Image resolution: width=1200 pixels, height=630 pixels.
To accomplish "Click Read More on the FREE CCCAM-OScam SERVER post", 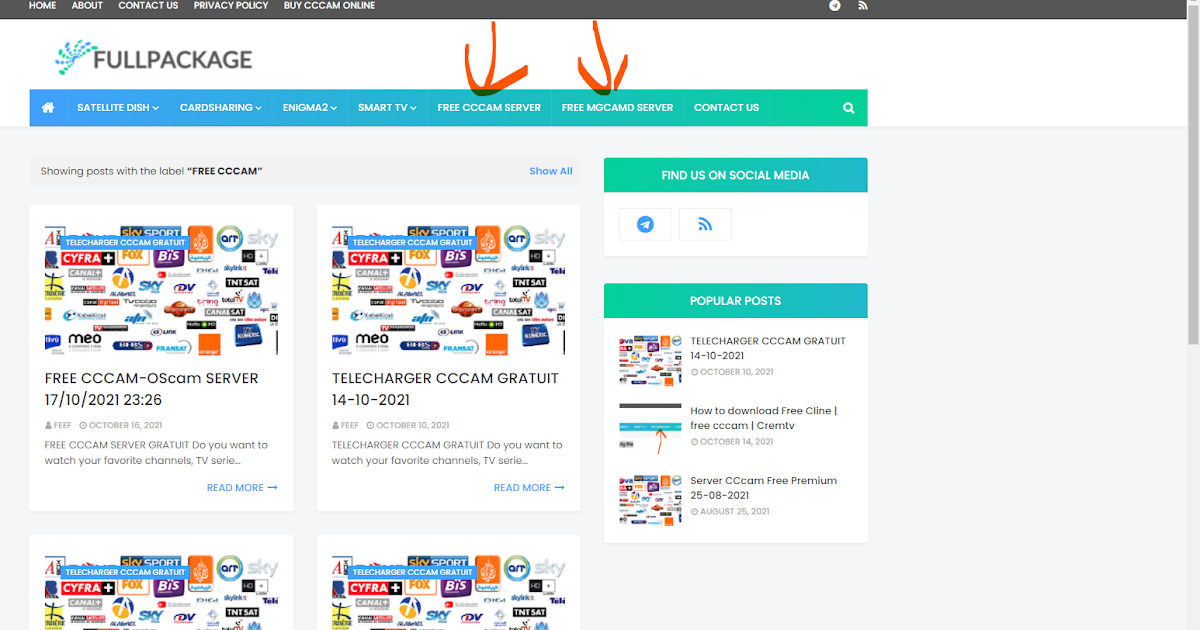I will [242, 488].
